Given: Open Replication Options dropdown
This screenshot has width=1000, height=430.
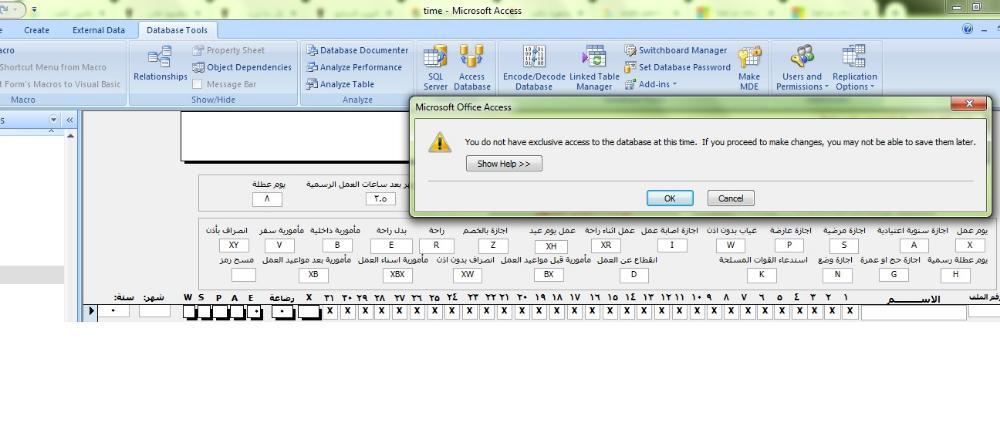Looking at the screenshot, I should coord(855,67).
